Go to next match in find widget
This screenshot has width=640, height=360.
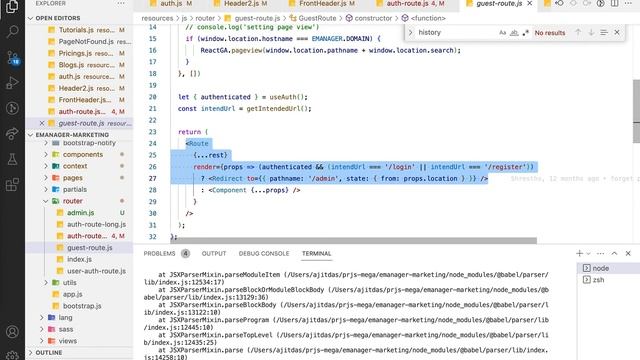coord(591,32)
